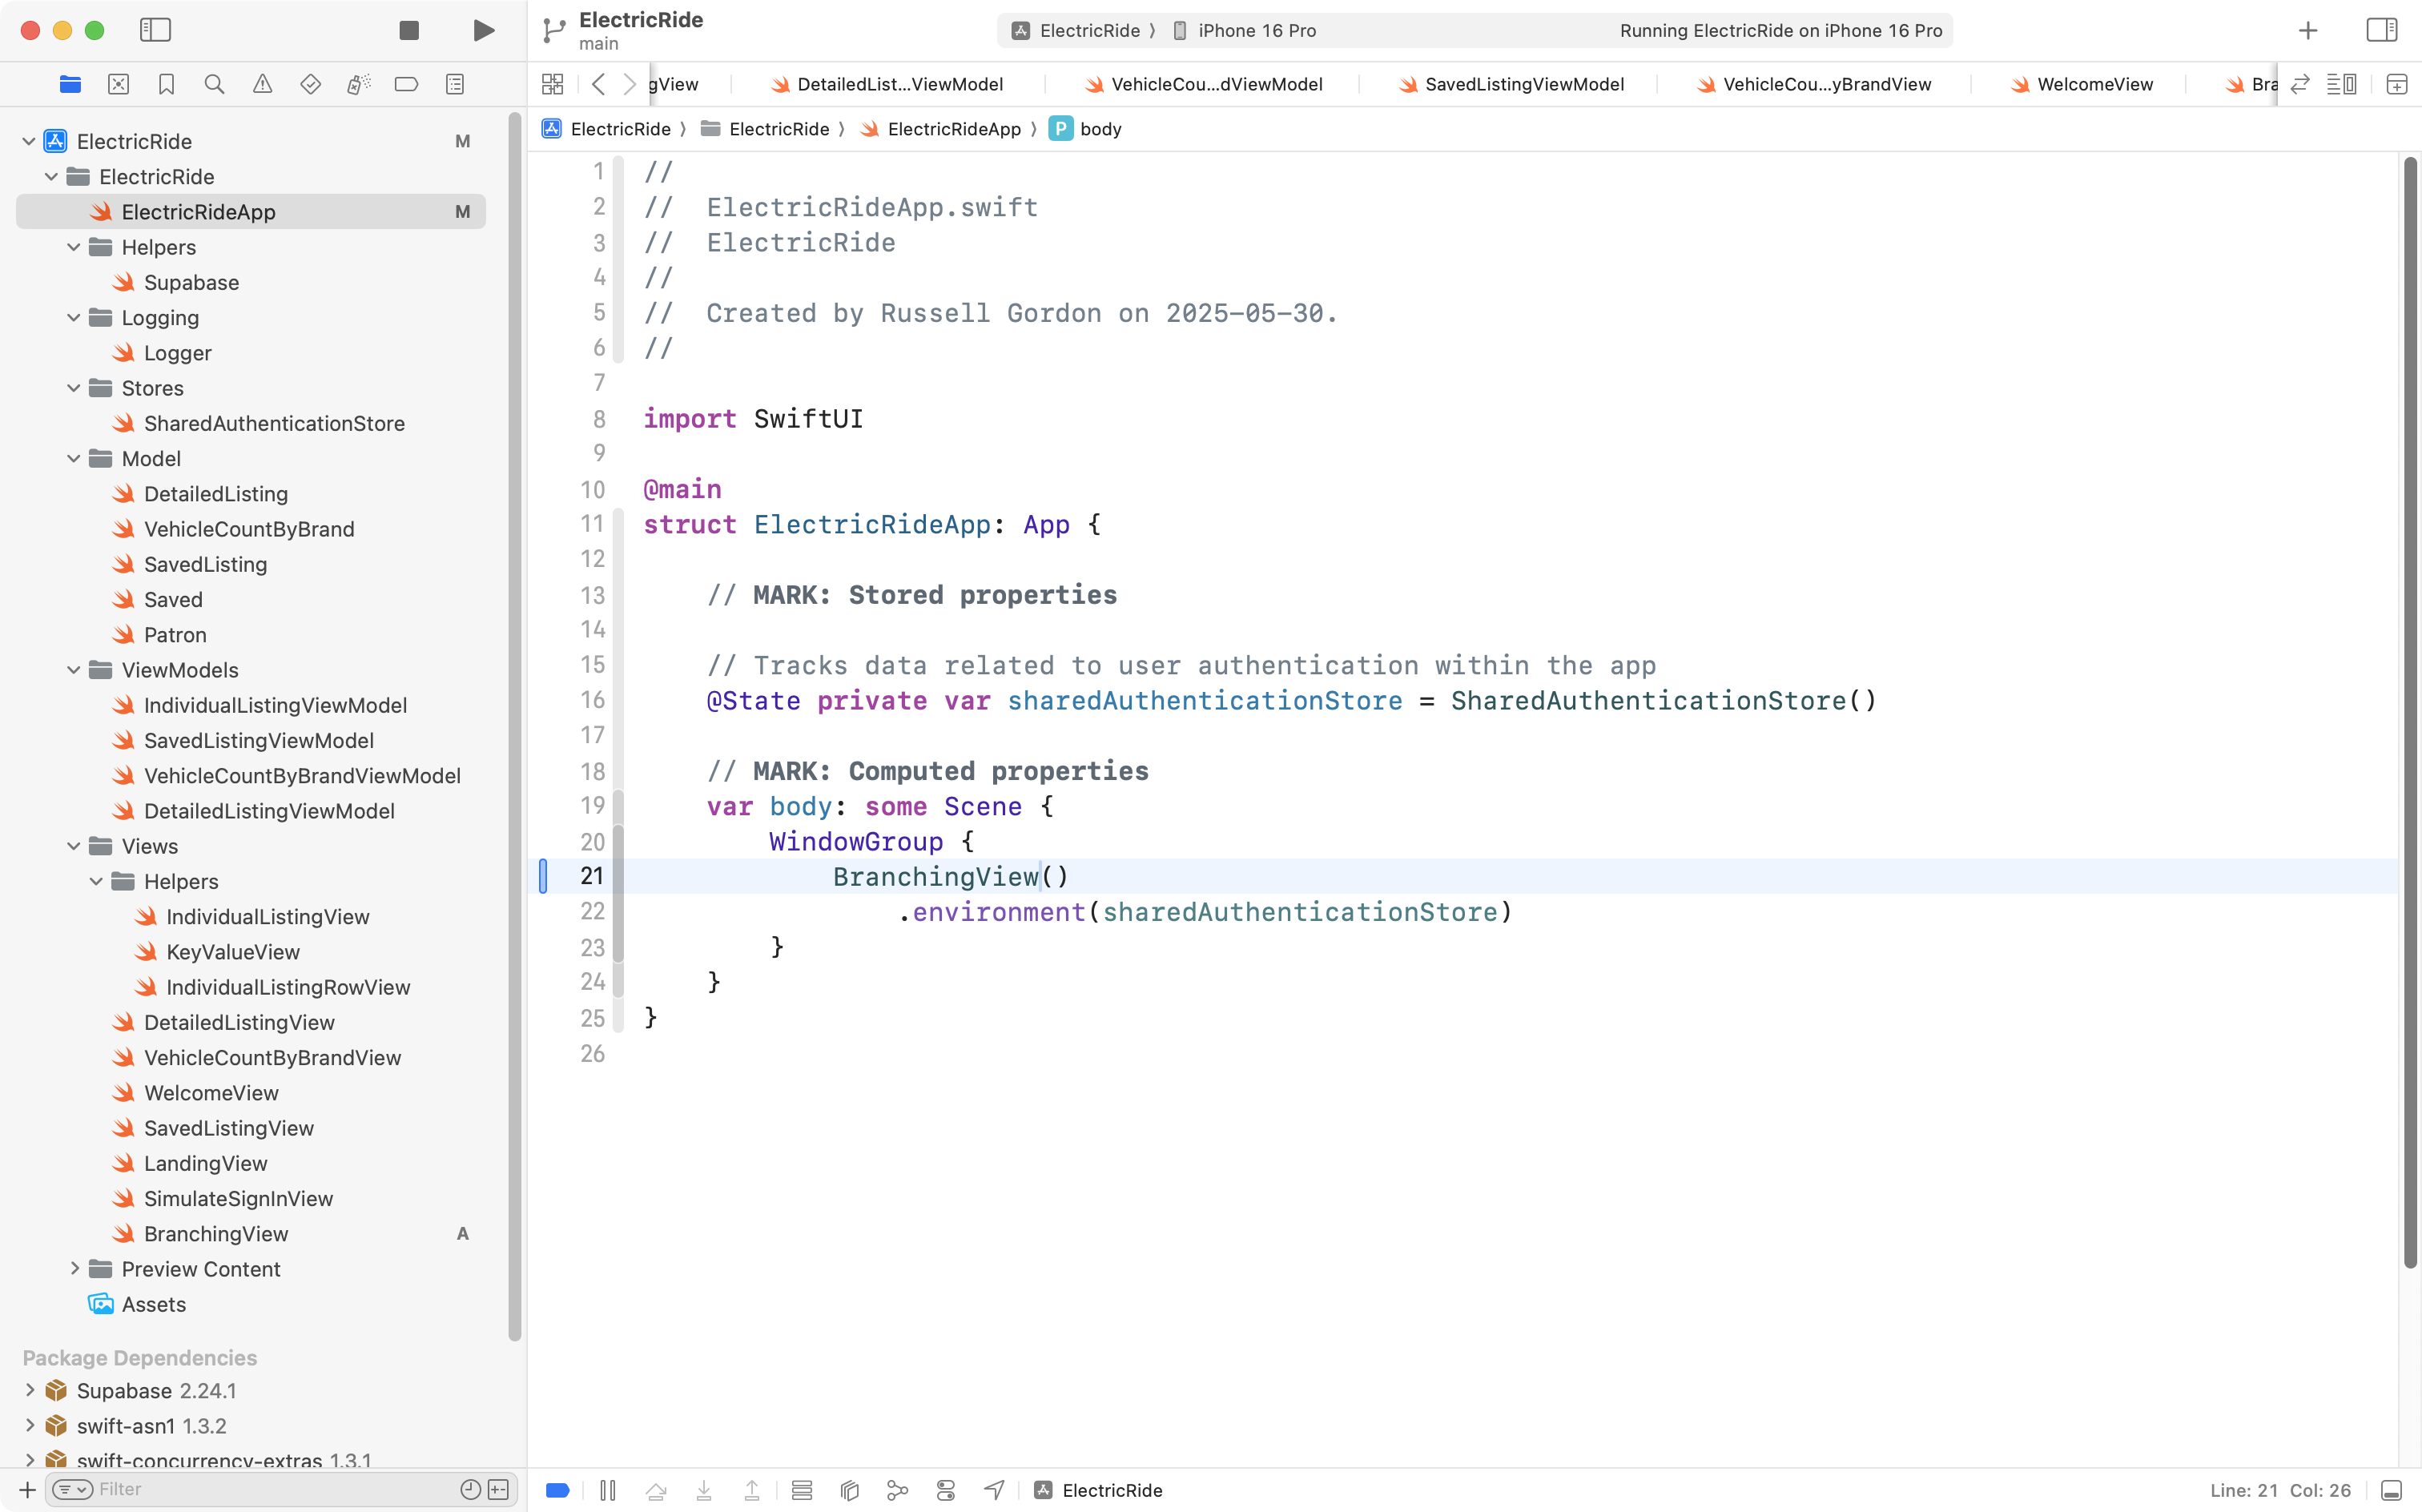Image resolution: width=2422 pixels, height=1512 pixels.
Task: Click the Simulate Location arrow icon
Action: [993, 1490]
